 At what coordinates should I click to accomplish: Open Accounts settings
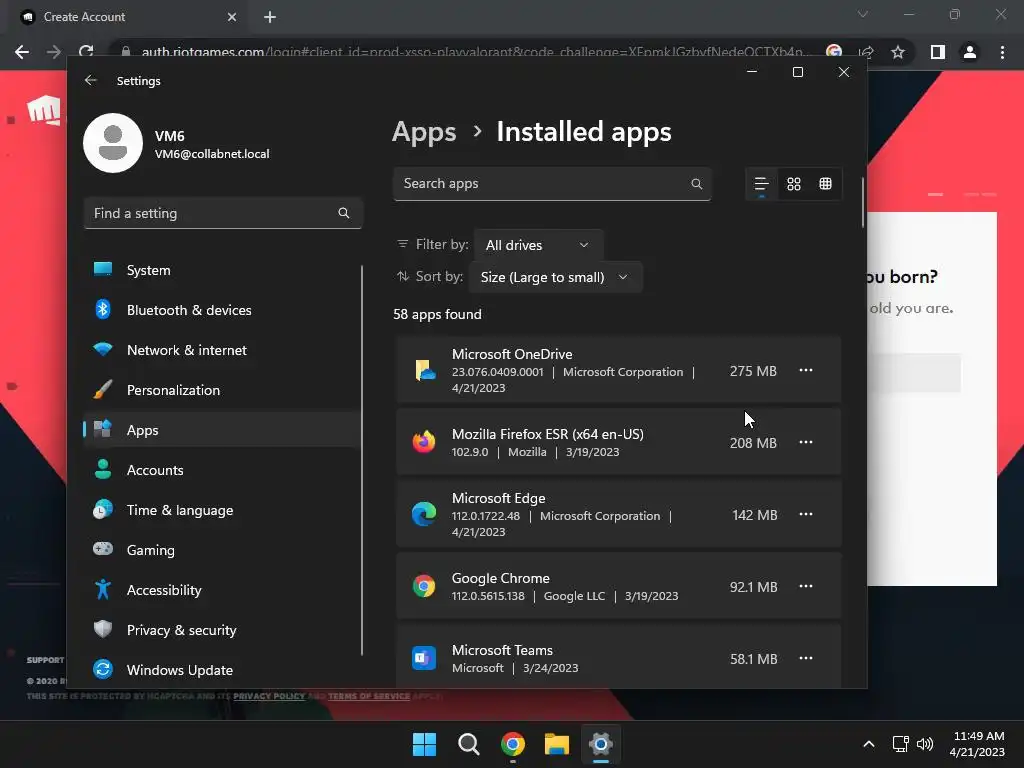[x=223, y=470]
